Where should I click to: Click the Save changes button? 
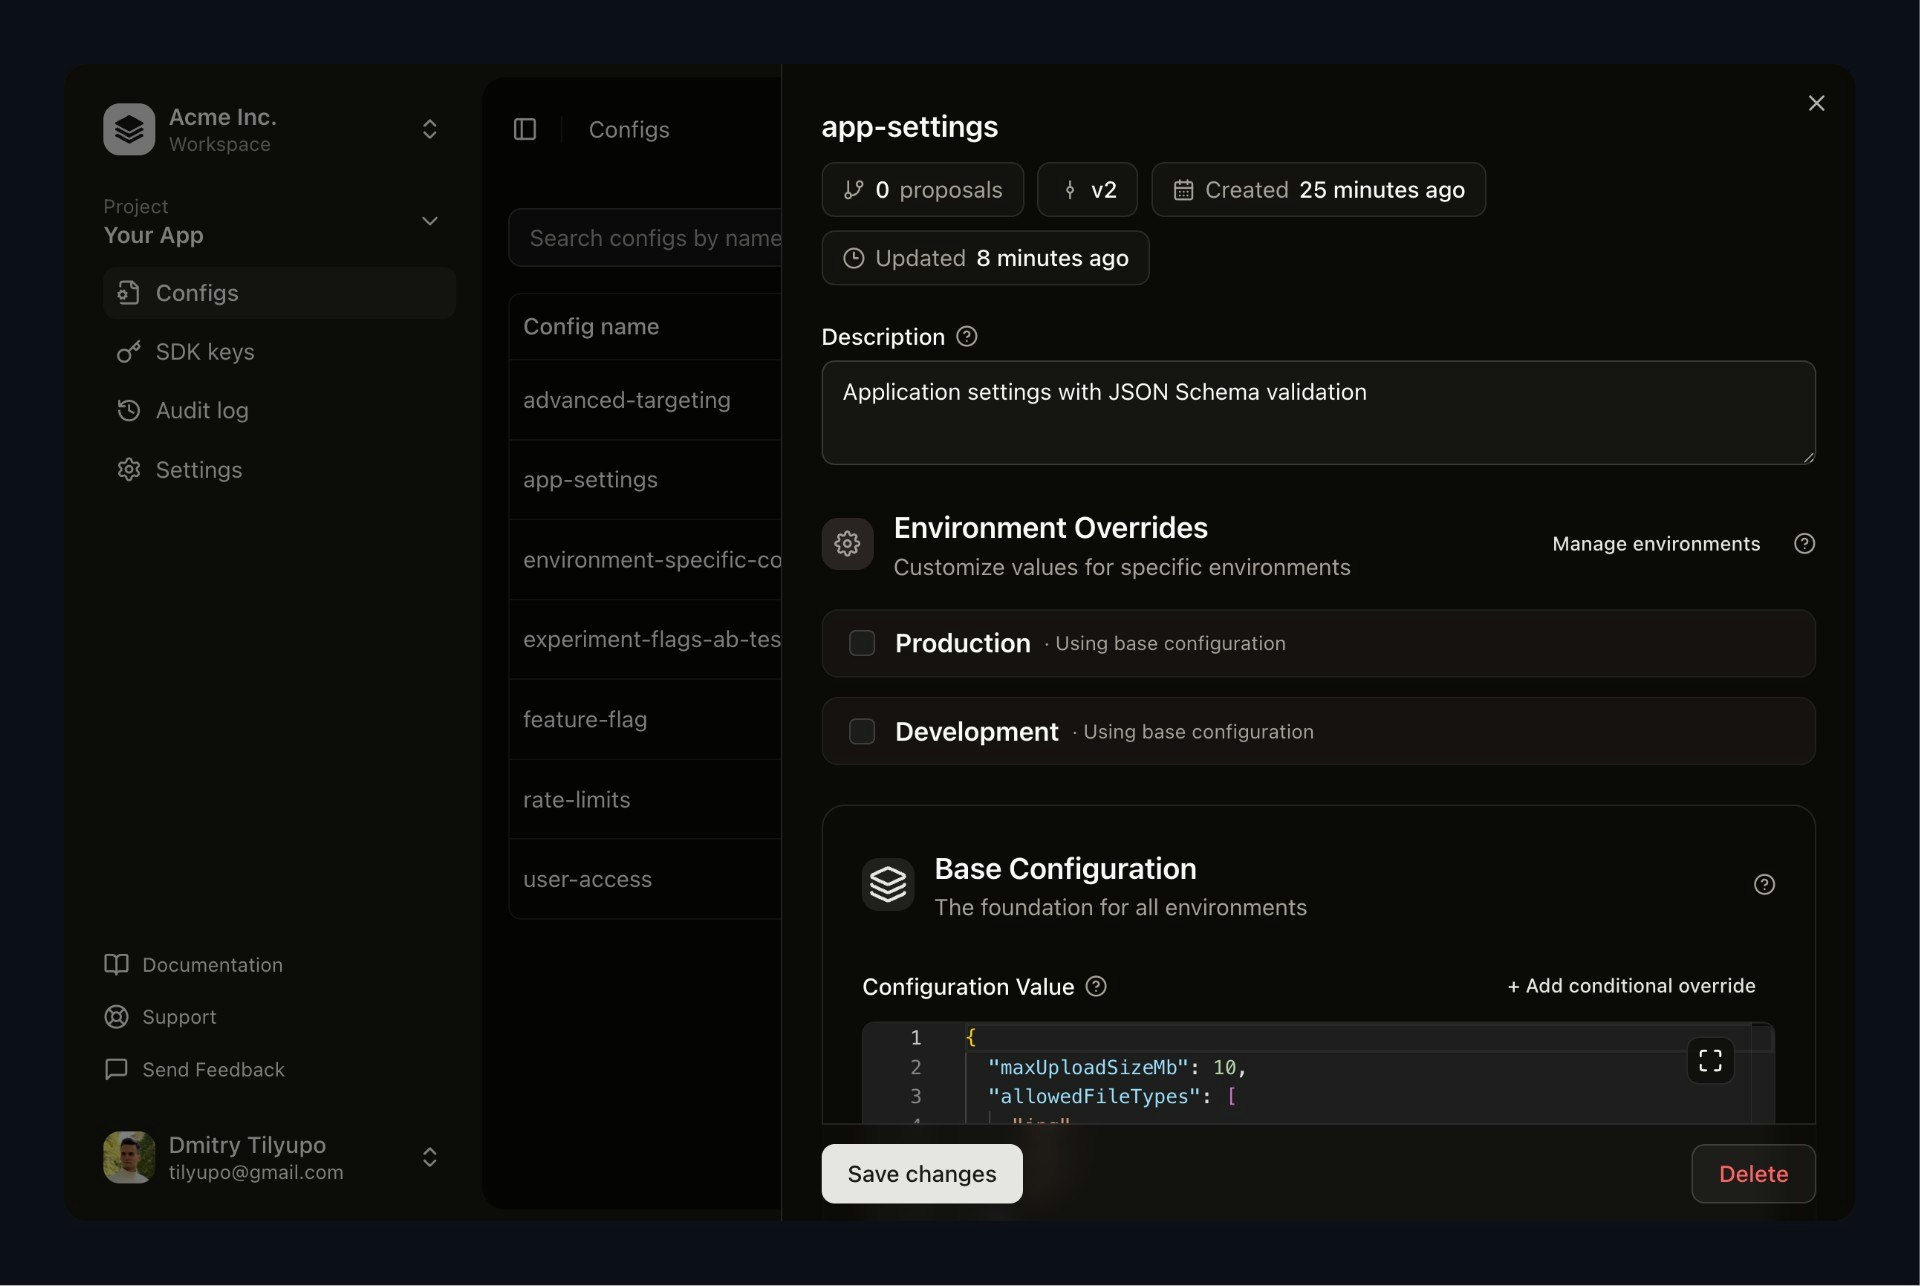point(921,1173)
